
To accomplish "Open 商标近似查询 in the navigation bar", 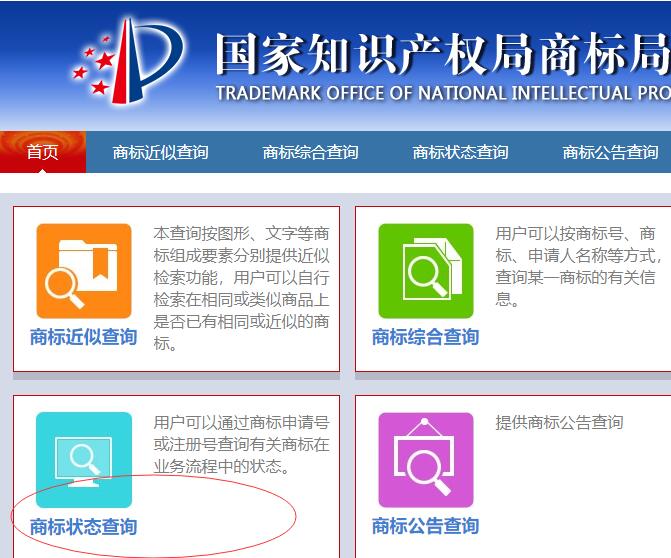I will click(x=160, y=152).
